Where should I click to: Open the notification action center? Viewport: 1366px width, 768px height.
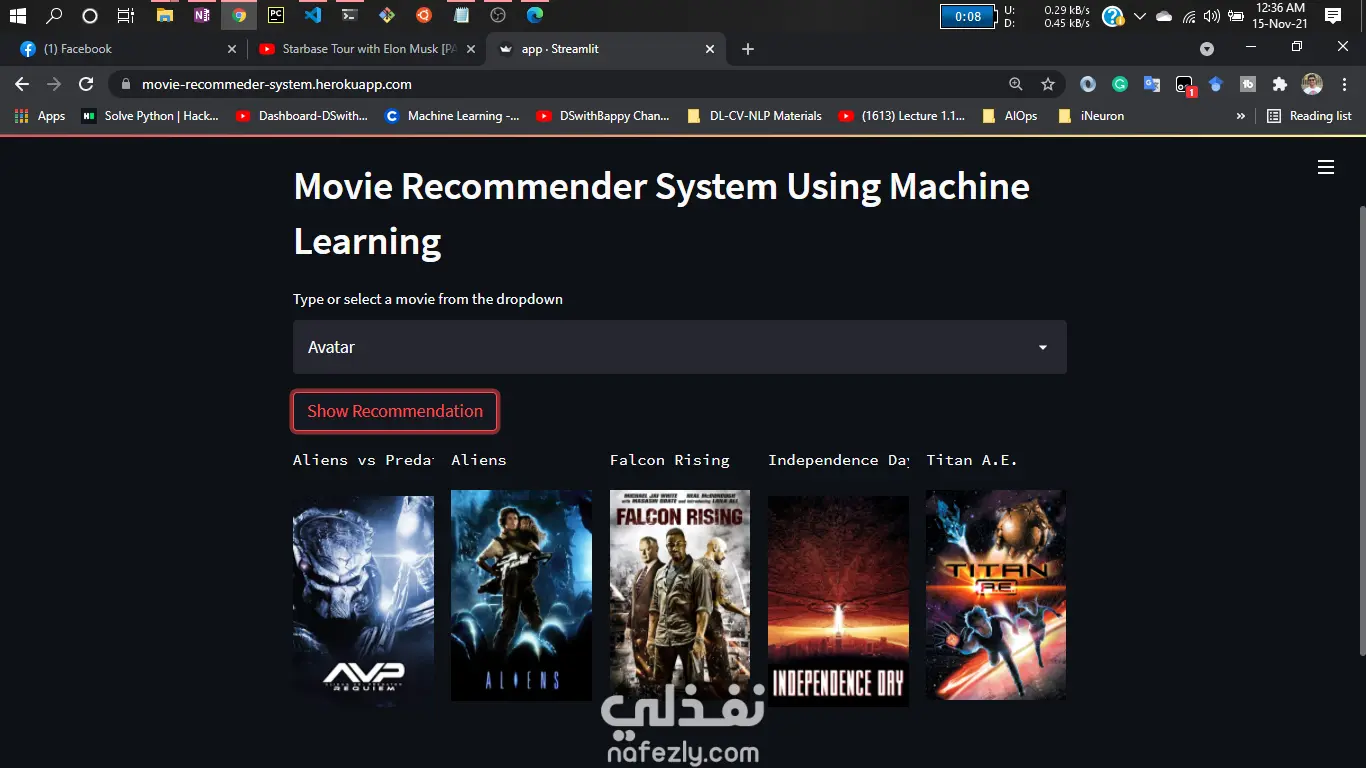point(1333,15)
